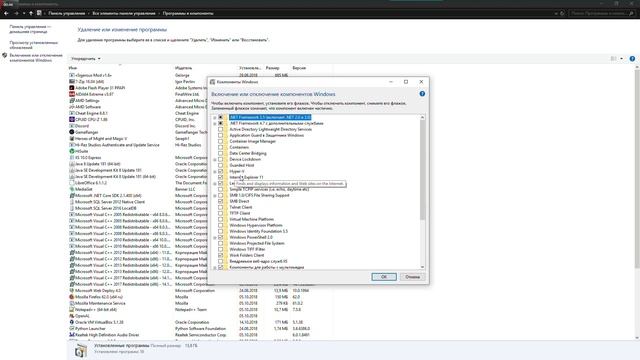This screenshot has width=640, height=360.
Task: Click the Mozilla Firefox icon
Action: point(72,297)
